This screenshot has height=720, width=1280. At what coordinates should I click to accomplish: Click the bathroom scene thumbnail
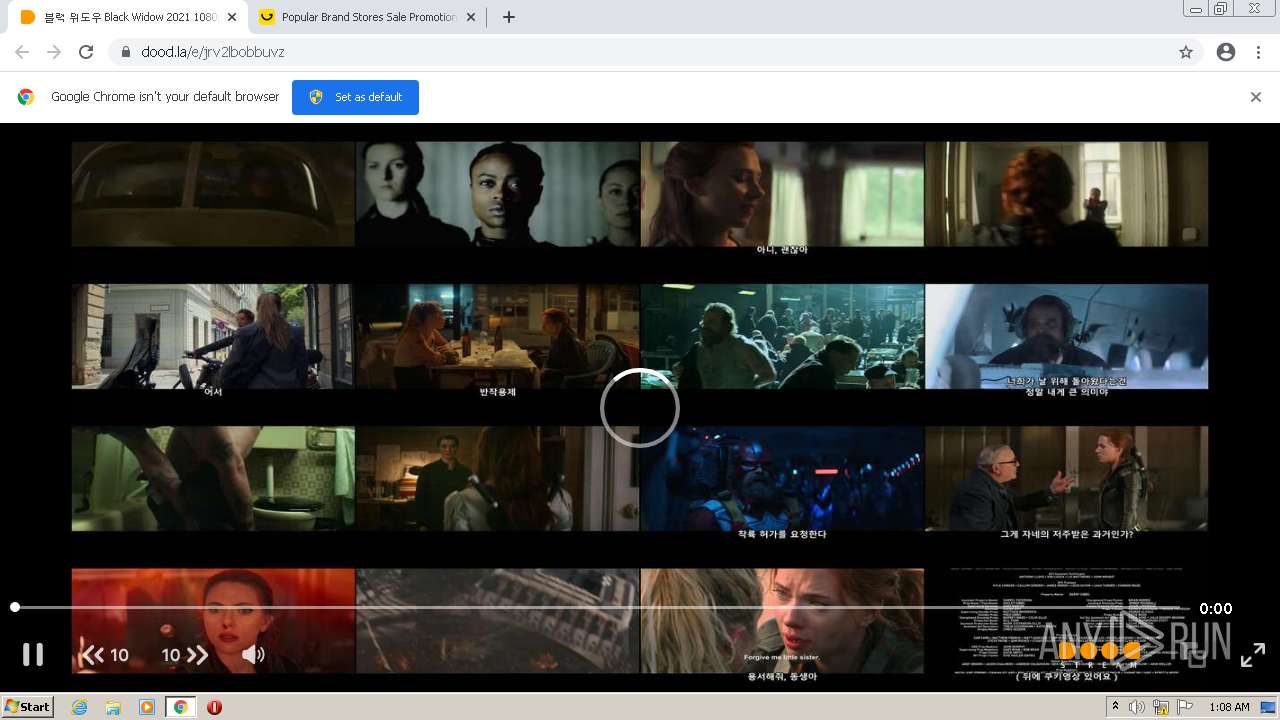[x=213, y=479]
